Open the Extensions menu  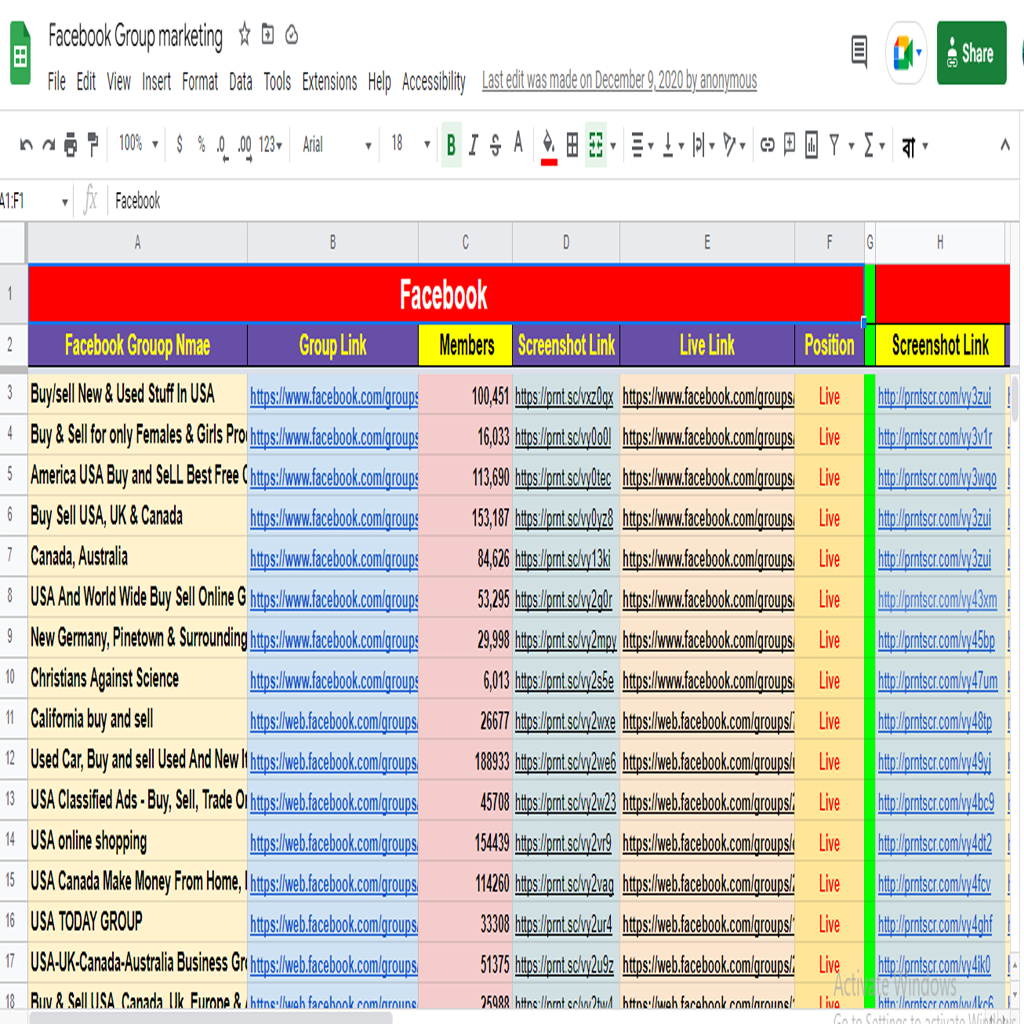pos(329,82)
